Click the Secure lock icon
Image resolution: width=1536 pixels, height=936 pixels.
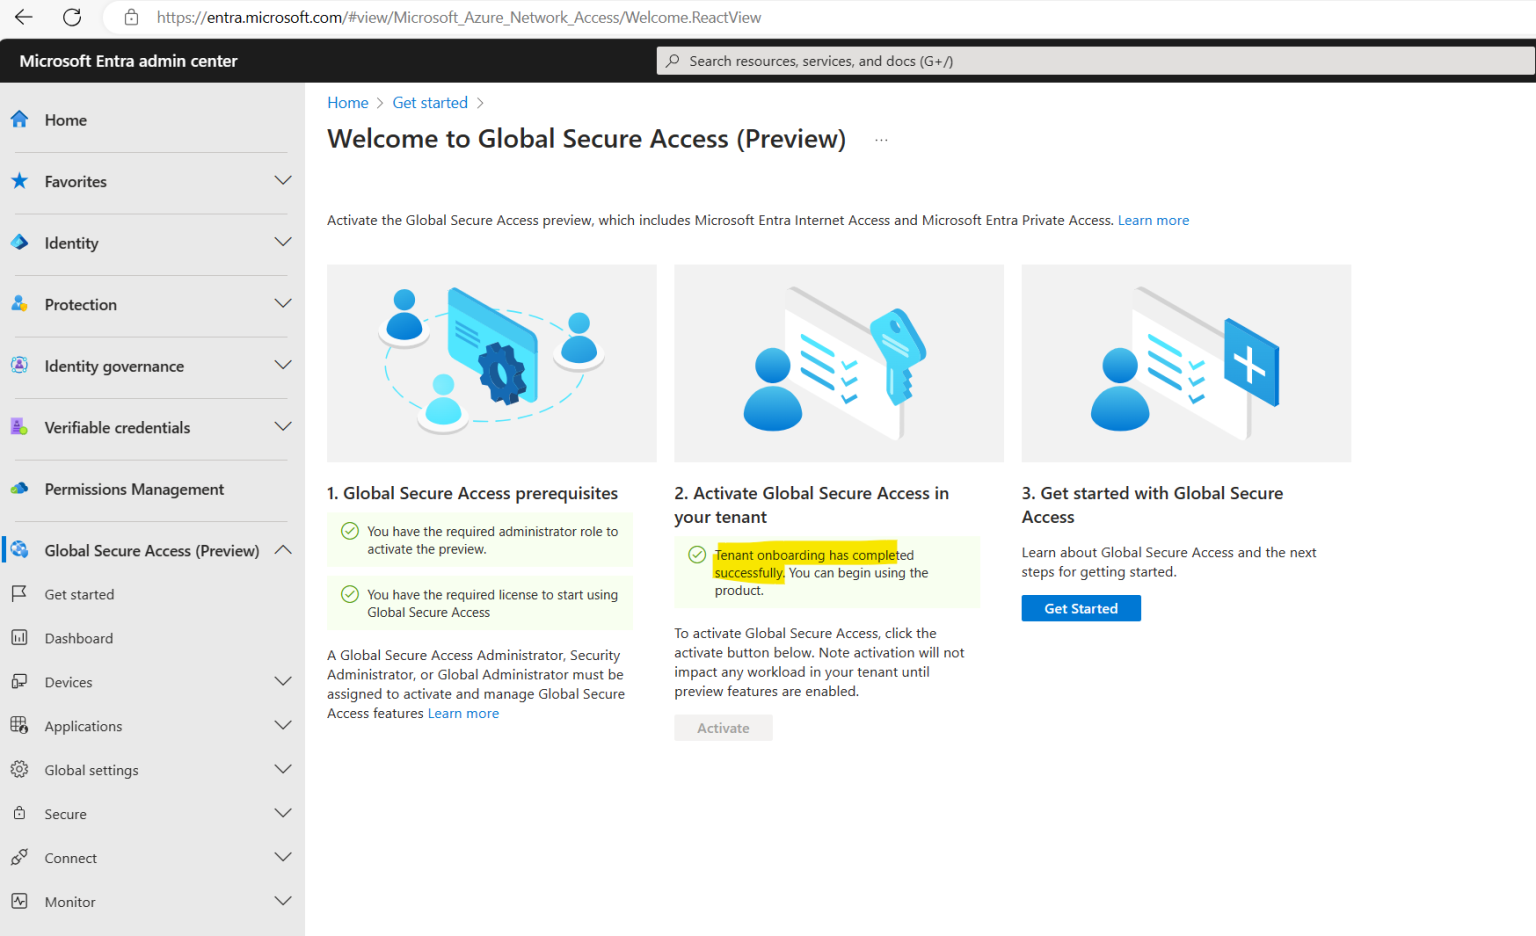tap(18, 813)
